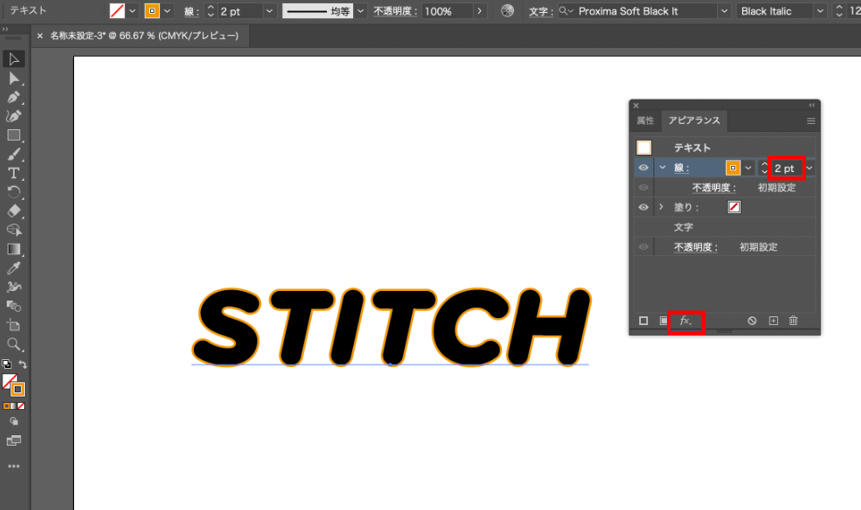Swap fill and stroke arrows
The height and width of the screenshot is (510, 861).
(x=23, y=364)
